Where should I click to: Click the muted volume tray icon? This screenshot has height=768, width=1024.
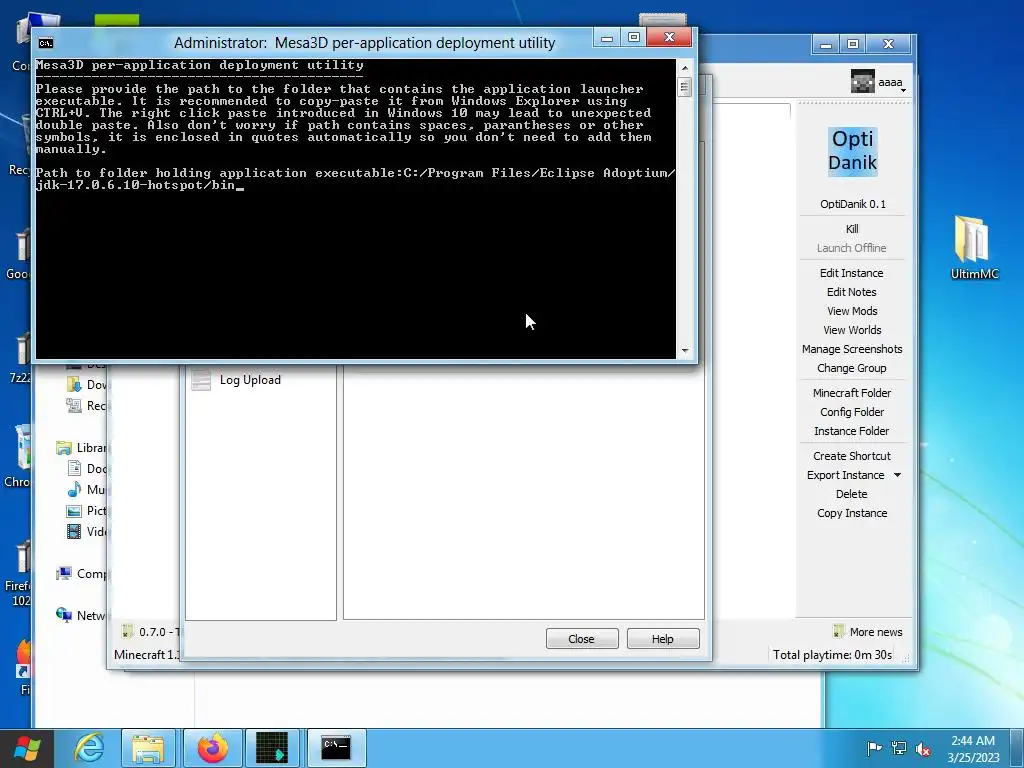point(923,748)
